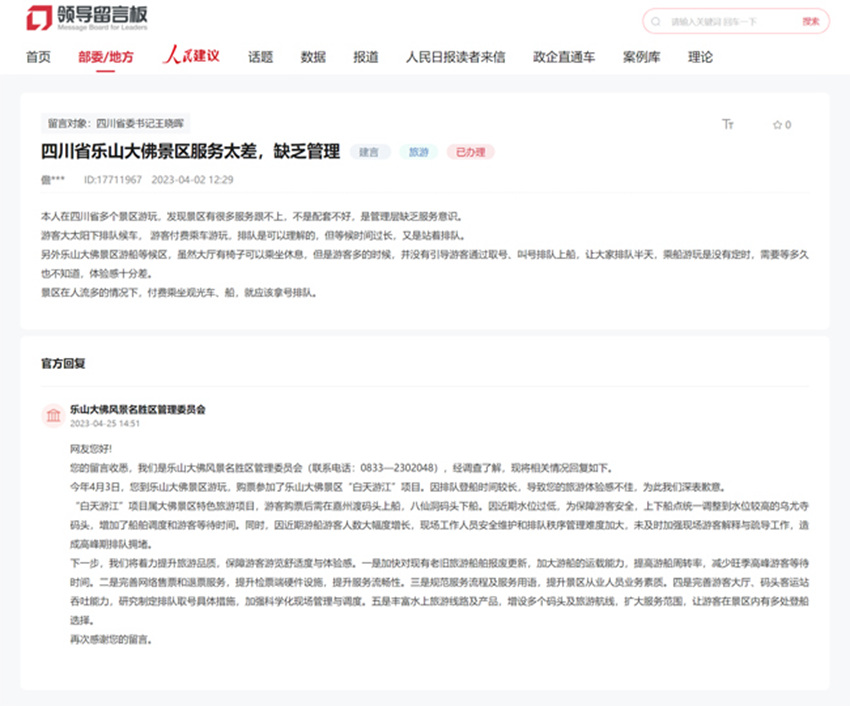Open 政企直通车 section
This screenshot has height=706, width=850.
564,57
